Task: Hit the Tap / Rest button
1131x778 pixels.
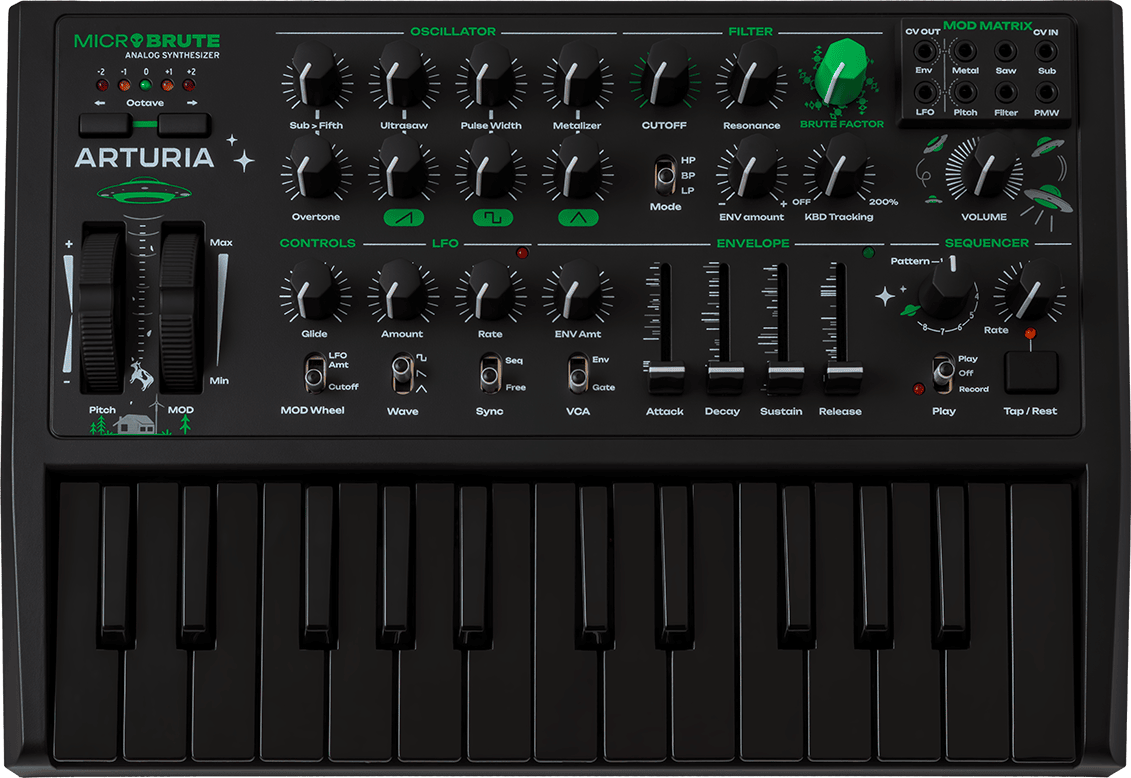Action: click(x=1031, y=373)
